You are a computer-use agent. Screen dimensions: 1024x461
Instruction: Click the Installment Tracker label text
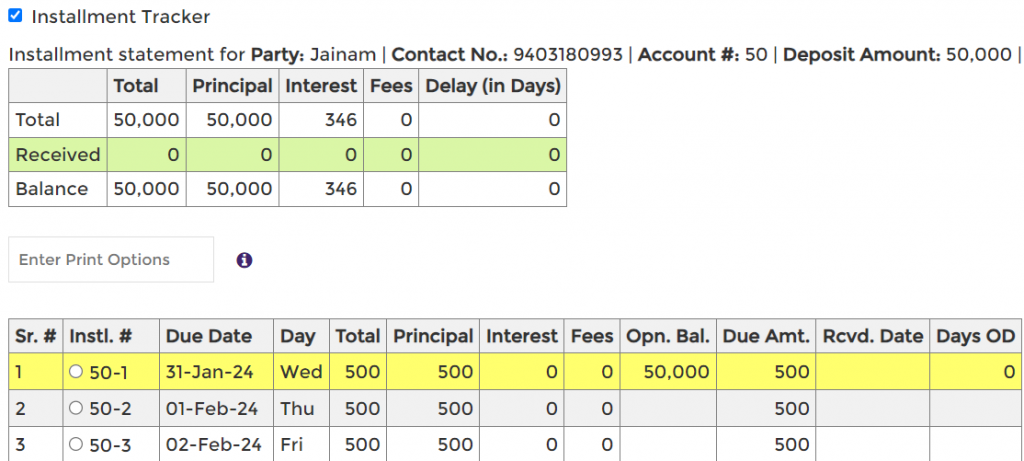(x=121, y=16)
